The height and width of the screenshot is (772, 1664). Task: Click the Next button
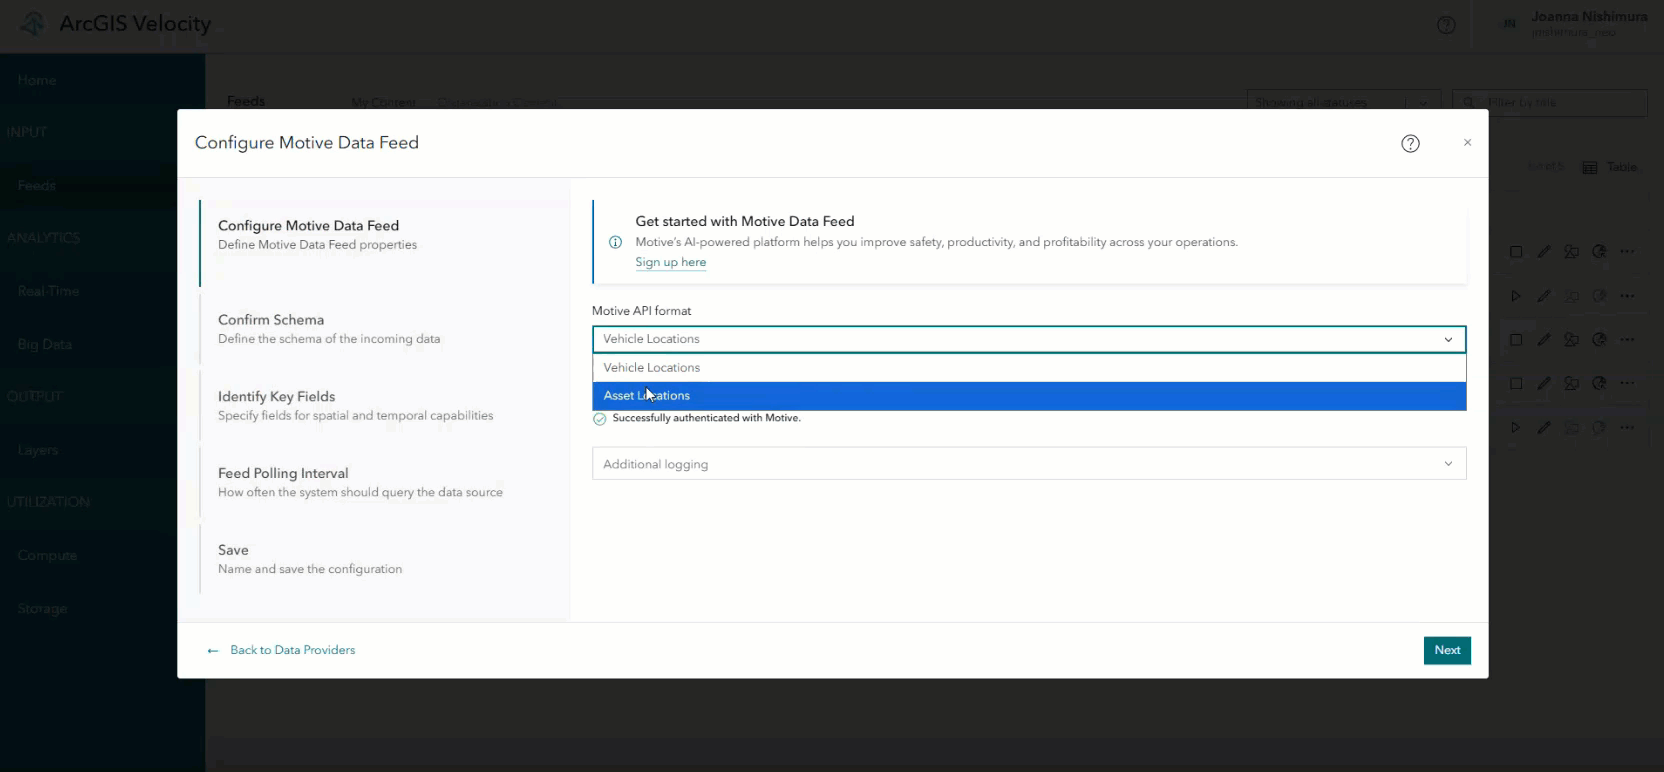pyautogui.click(x=1447, y=650)
